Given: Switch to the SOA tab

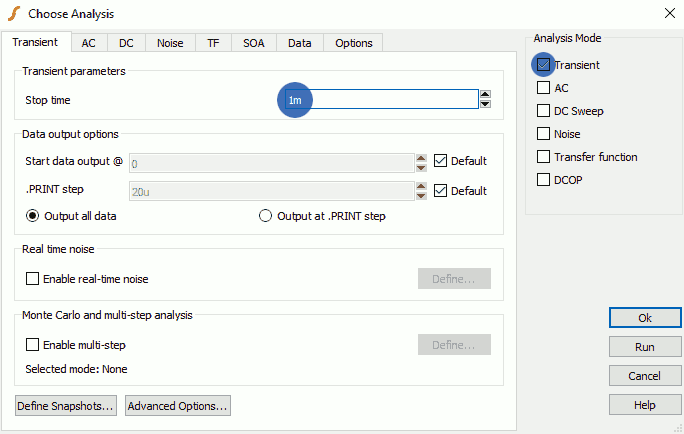Looking at the screenshot, I should 254,43.
